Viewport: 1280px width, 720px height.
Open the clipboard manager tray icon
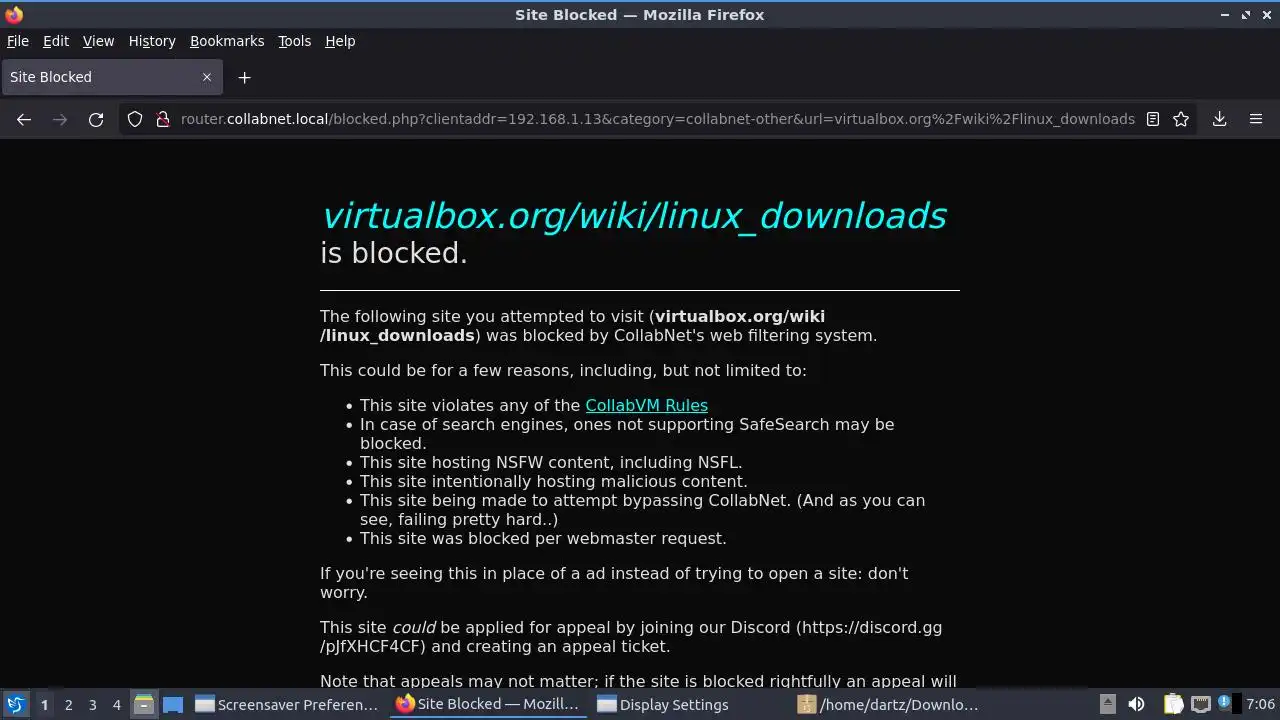(1173, 704)
